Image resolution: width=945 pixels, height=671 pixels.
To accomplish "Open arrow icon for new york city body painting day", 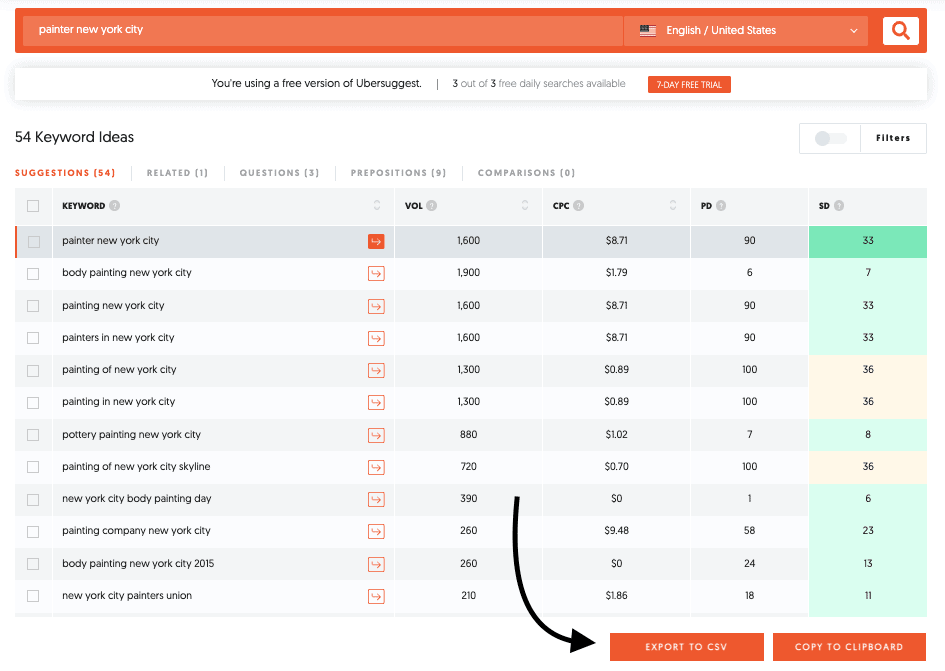I will (x=376, y=499).
